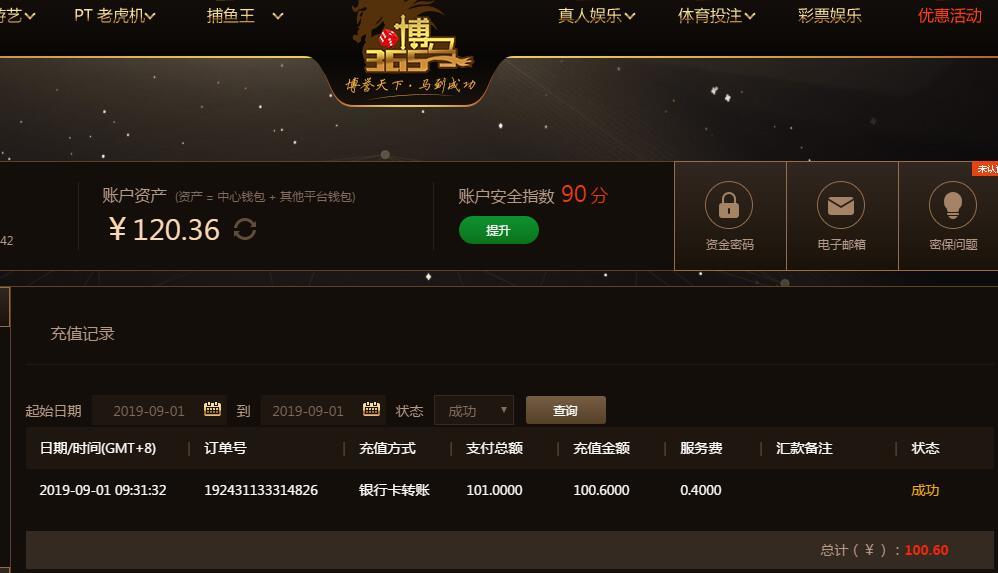Screen dimensions: 998x573
Task: Expand the 状态 dropdown showing 成功
Action: (x=474, y=411)
